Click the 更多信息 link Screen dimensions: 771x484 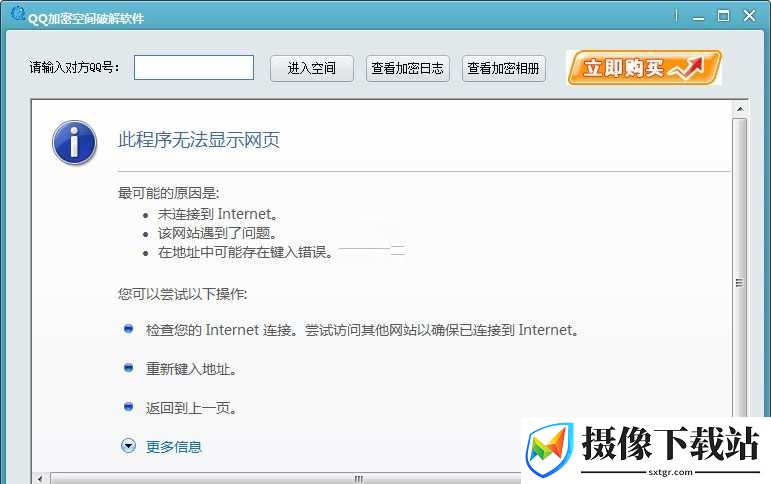(x=174, y=447)
